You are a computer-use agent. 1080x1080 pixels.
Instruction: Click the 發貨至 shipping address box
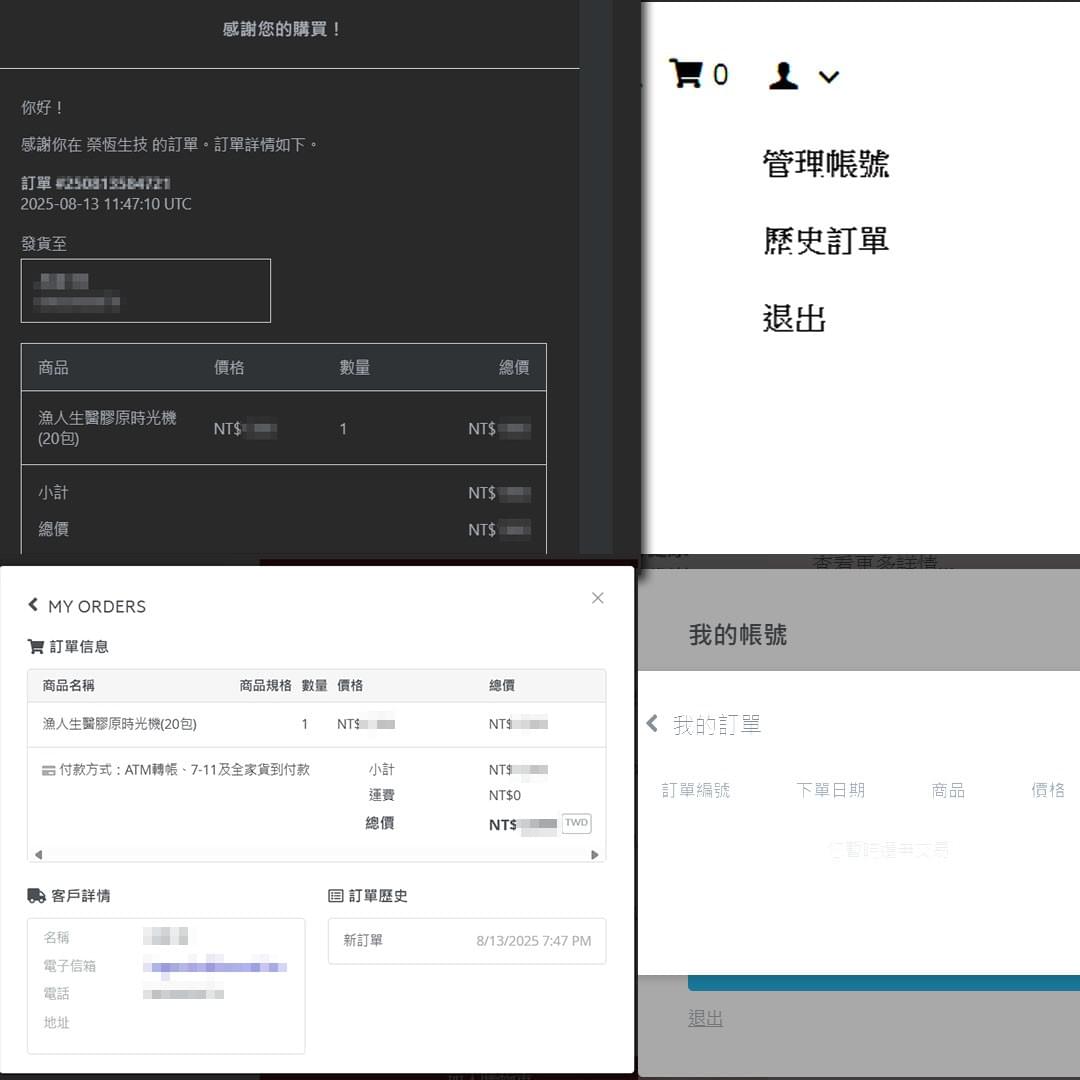(x=145, y=291)
